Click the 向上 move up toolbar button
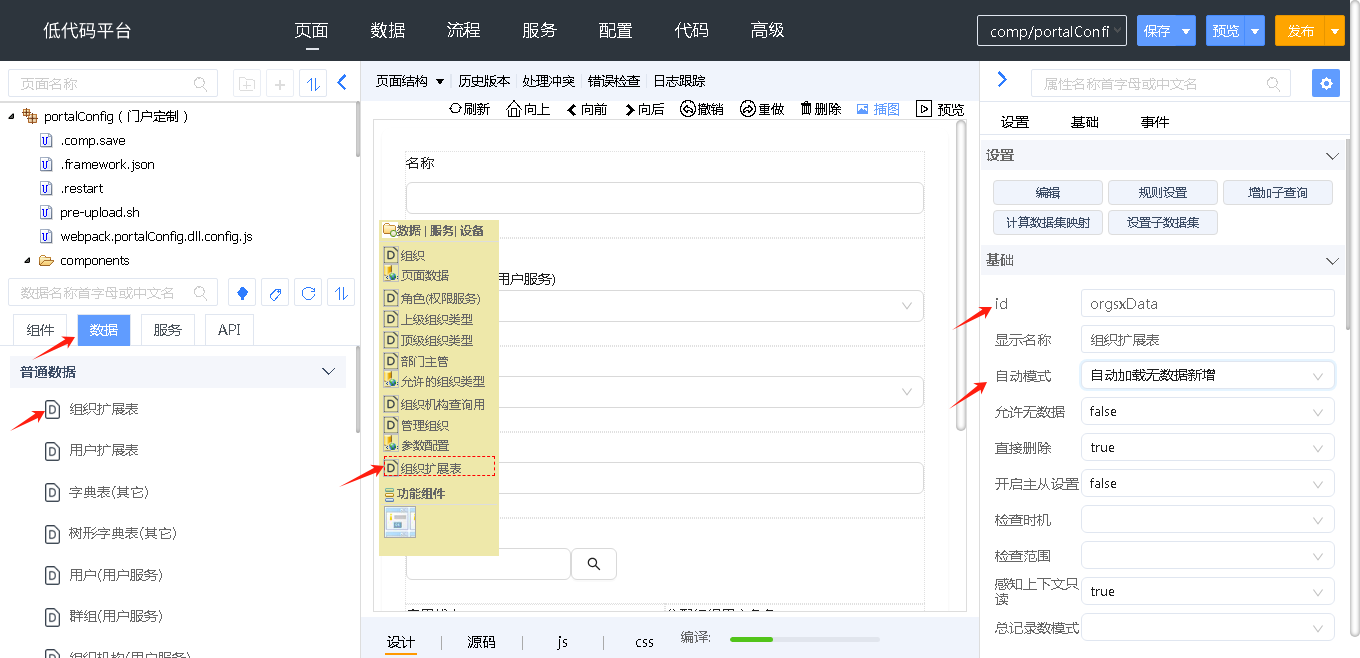 click(x=529, y=109)
